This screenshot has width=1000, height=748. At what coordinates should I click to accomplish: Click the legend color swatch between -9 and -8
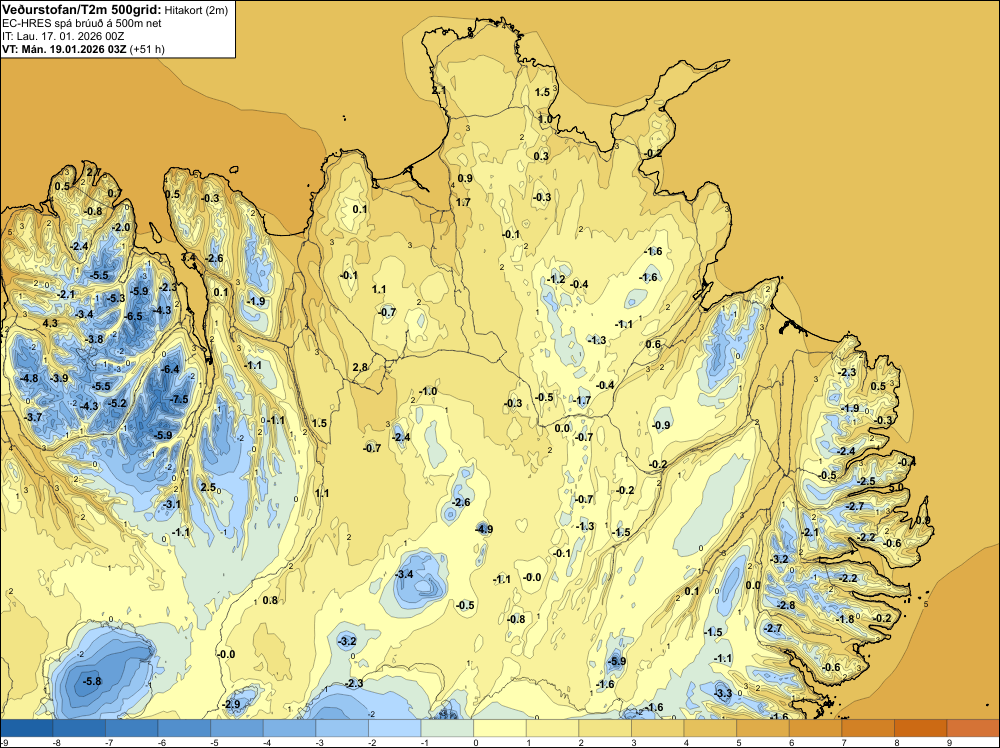(27, 728)
